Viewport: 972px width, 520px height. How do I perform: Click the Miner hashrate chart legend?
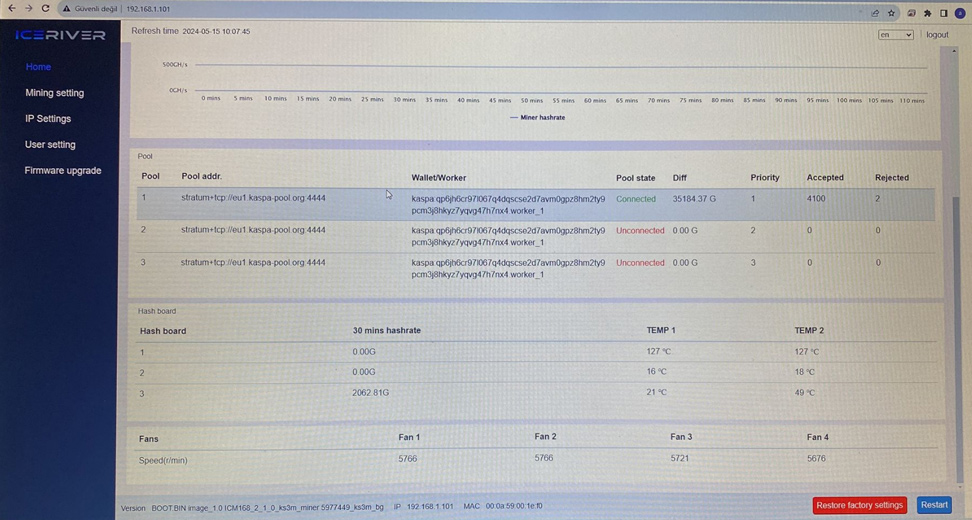point(537,117)
